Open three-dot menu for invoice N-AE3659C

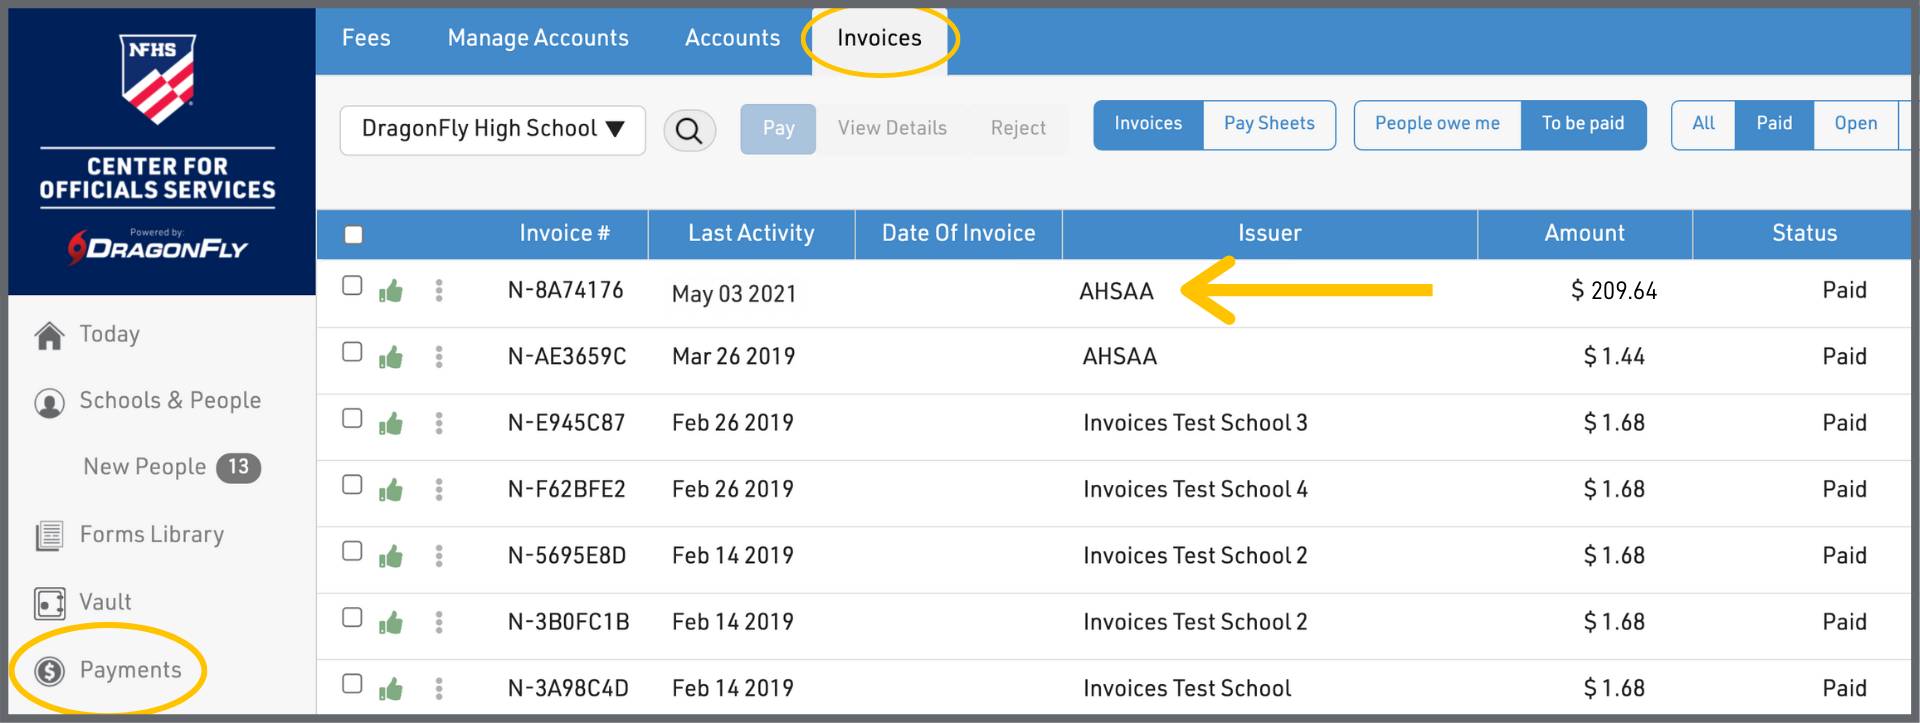[439, 357]
